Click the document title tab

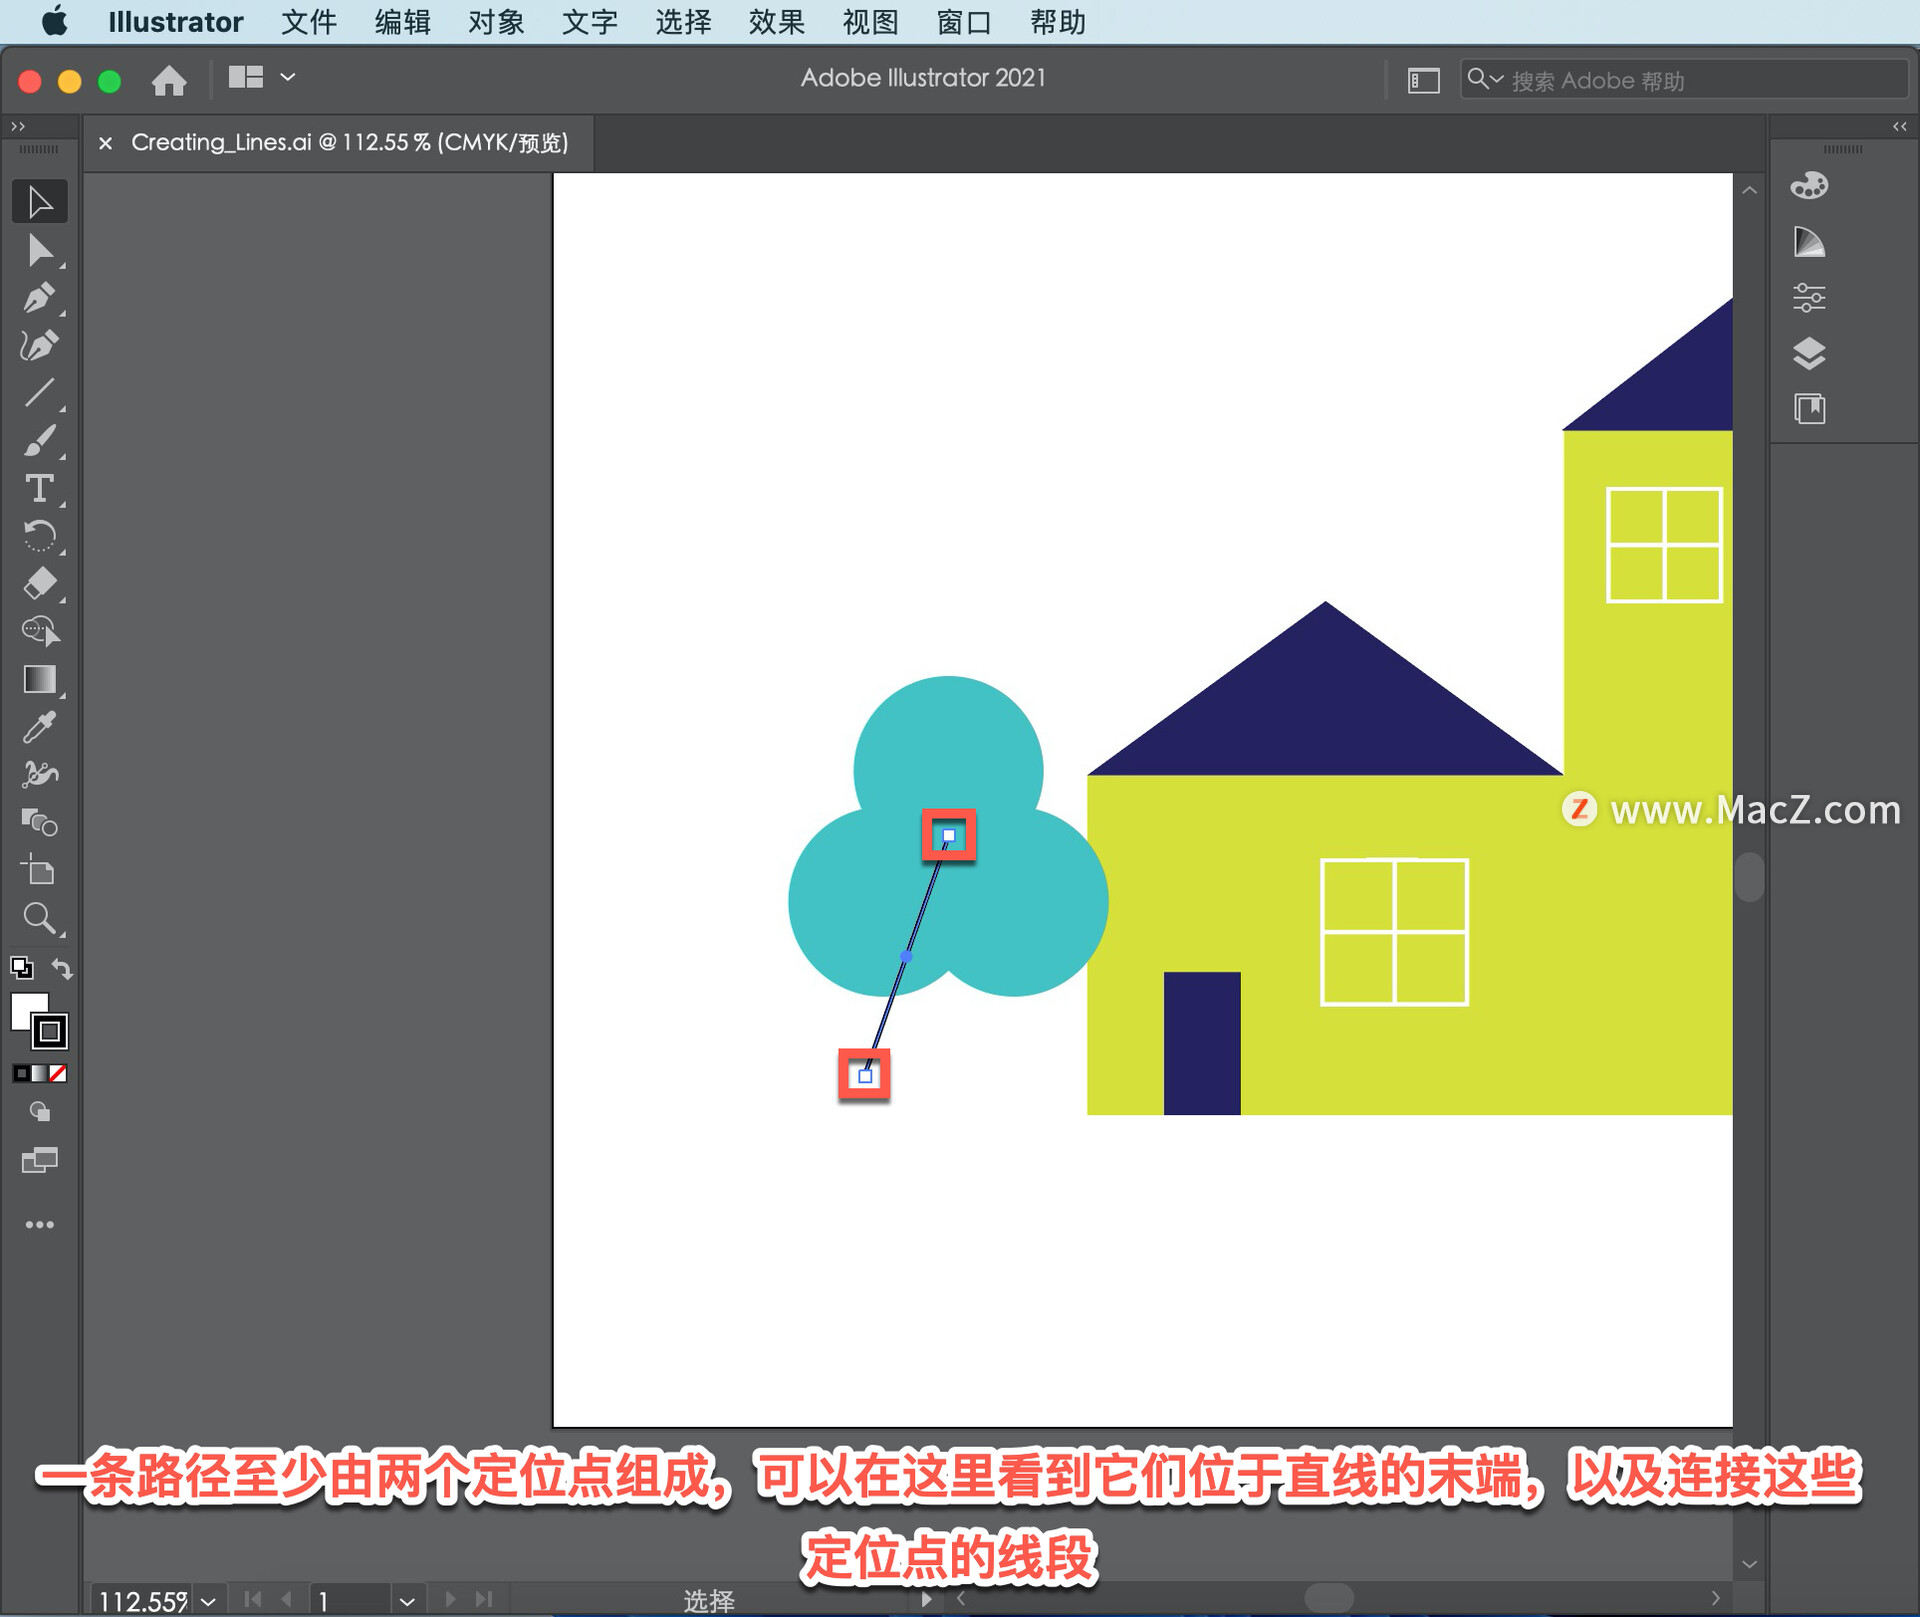tap(350, 143)
